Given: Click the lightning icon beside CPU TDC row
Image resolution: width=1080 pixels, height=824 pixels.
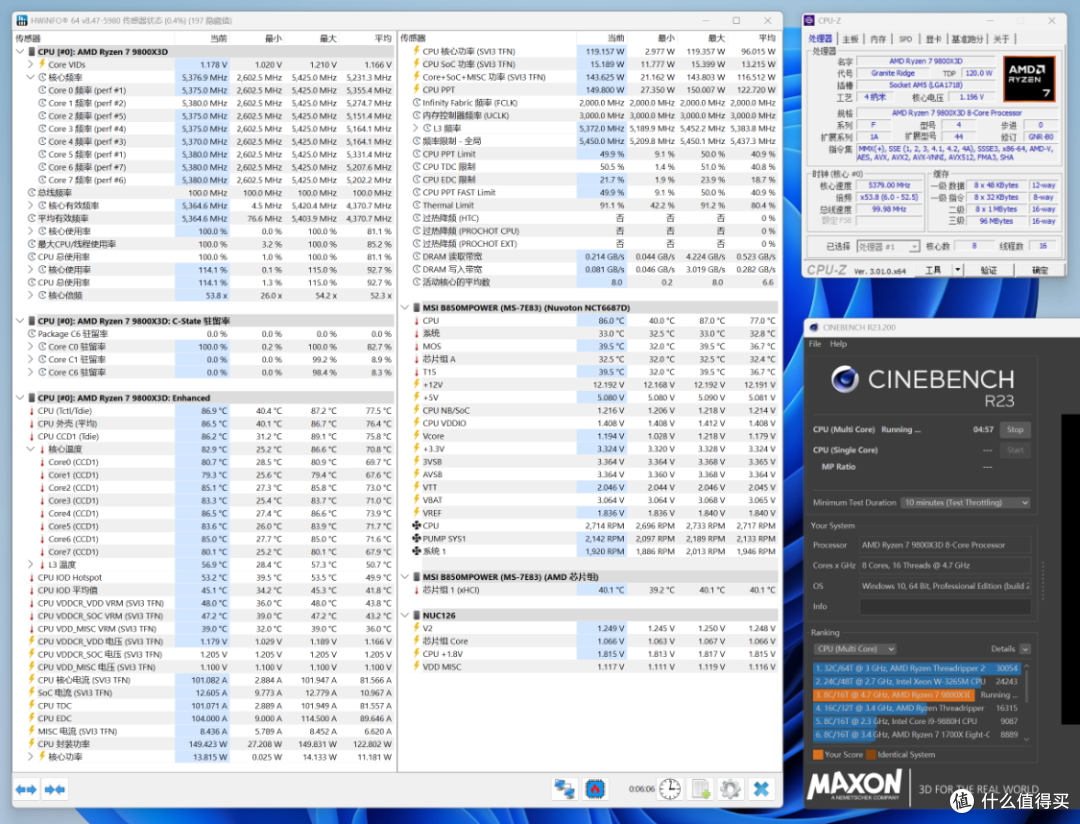Looking at the screenshot, I should (31, 705).
